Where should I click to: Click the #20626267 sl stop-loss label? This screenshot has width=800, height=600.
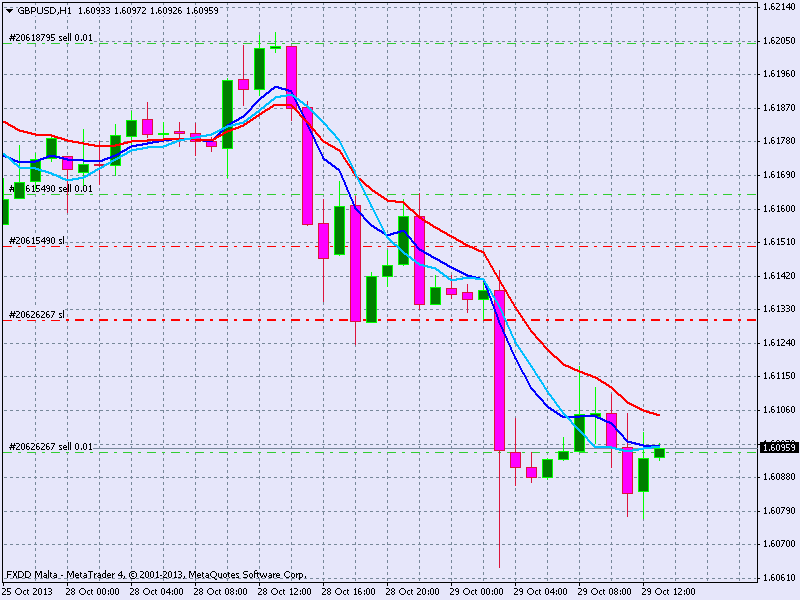tap(37, 314)
